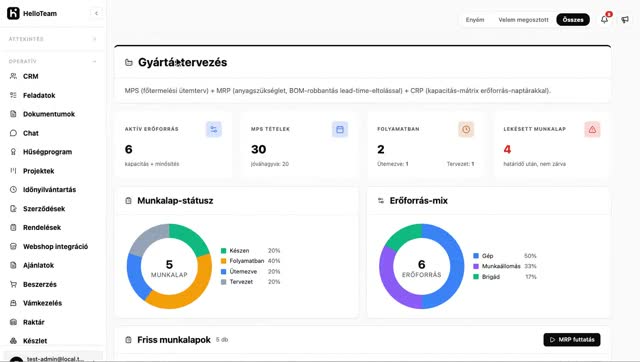Click the green Készen legend swatch
The height and width of the screenshot is (362, 640).
point(223,251)
